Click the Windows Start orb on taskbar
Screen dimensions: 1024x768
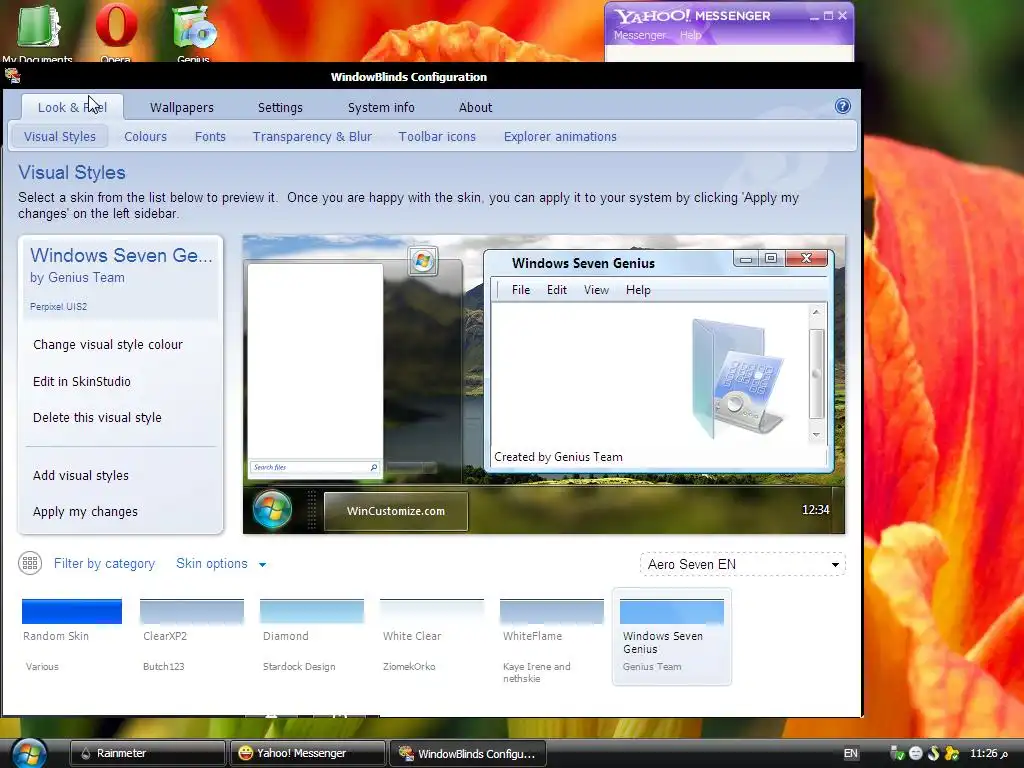pyautogui.click(x=29, y=753)
